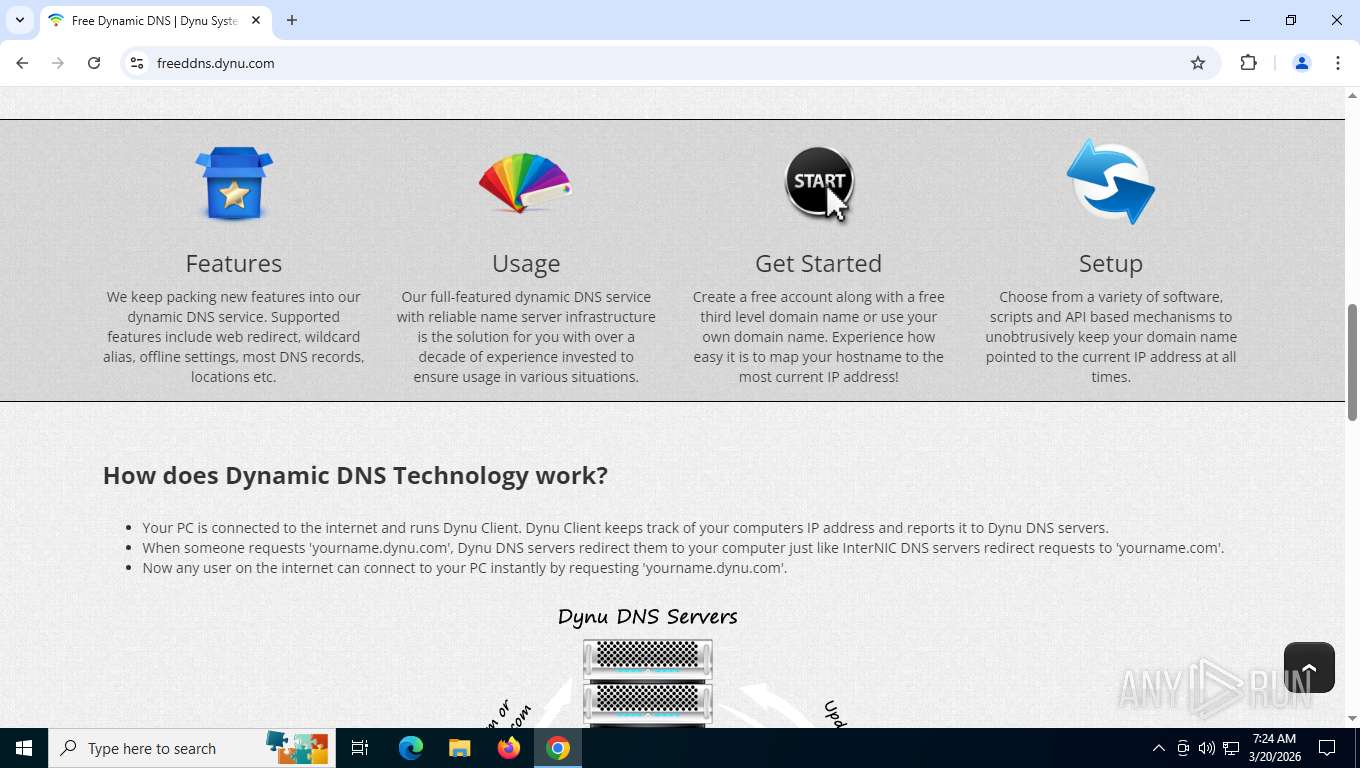Go back to the previous page

click(22, 63)
